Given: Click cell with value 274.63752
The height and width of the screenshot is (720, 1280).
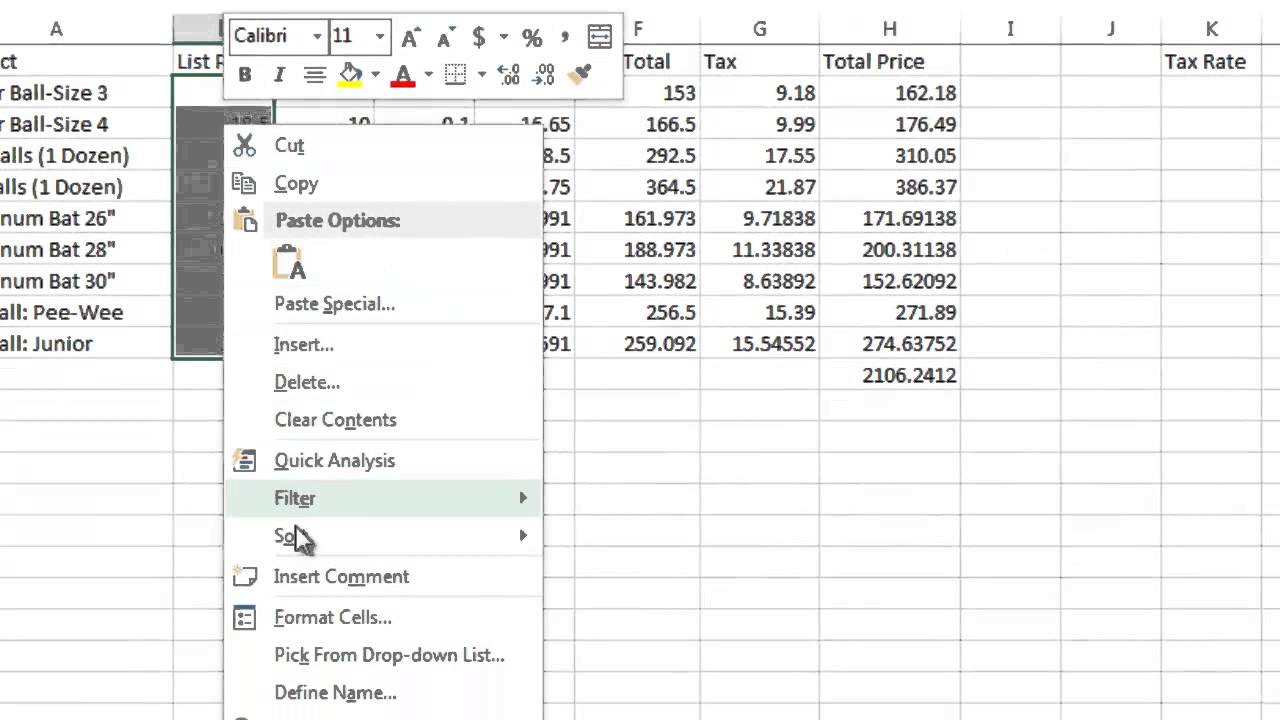Looking at the screenshot, I should coord(890,344).
